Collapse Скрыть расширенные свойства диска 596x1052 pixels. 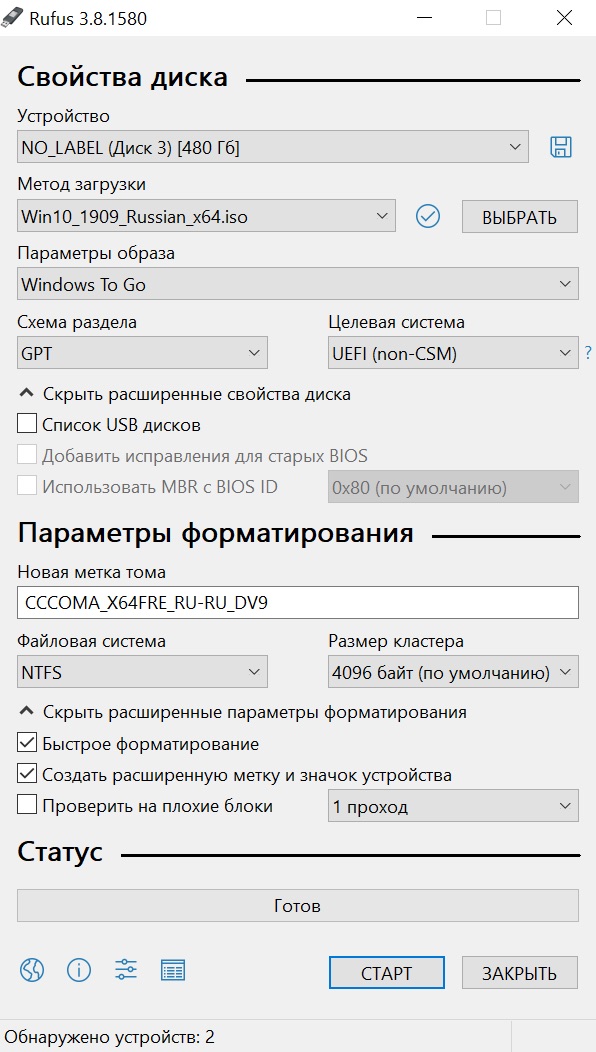(185, 394)
